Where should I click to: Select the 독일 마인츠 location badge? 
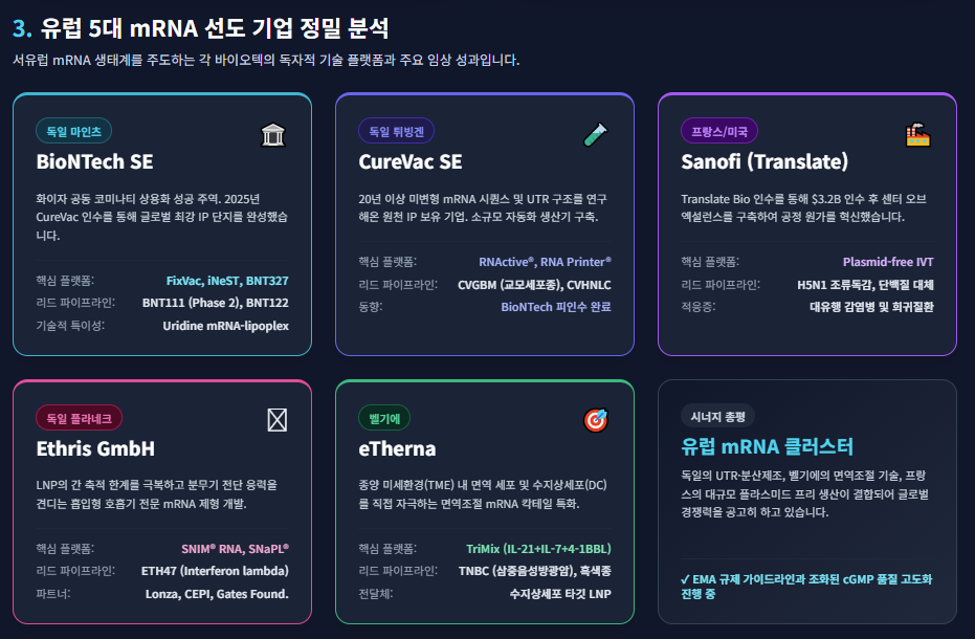coord(74,131)
